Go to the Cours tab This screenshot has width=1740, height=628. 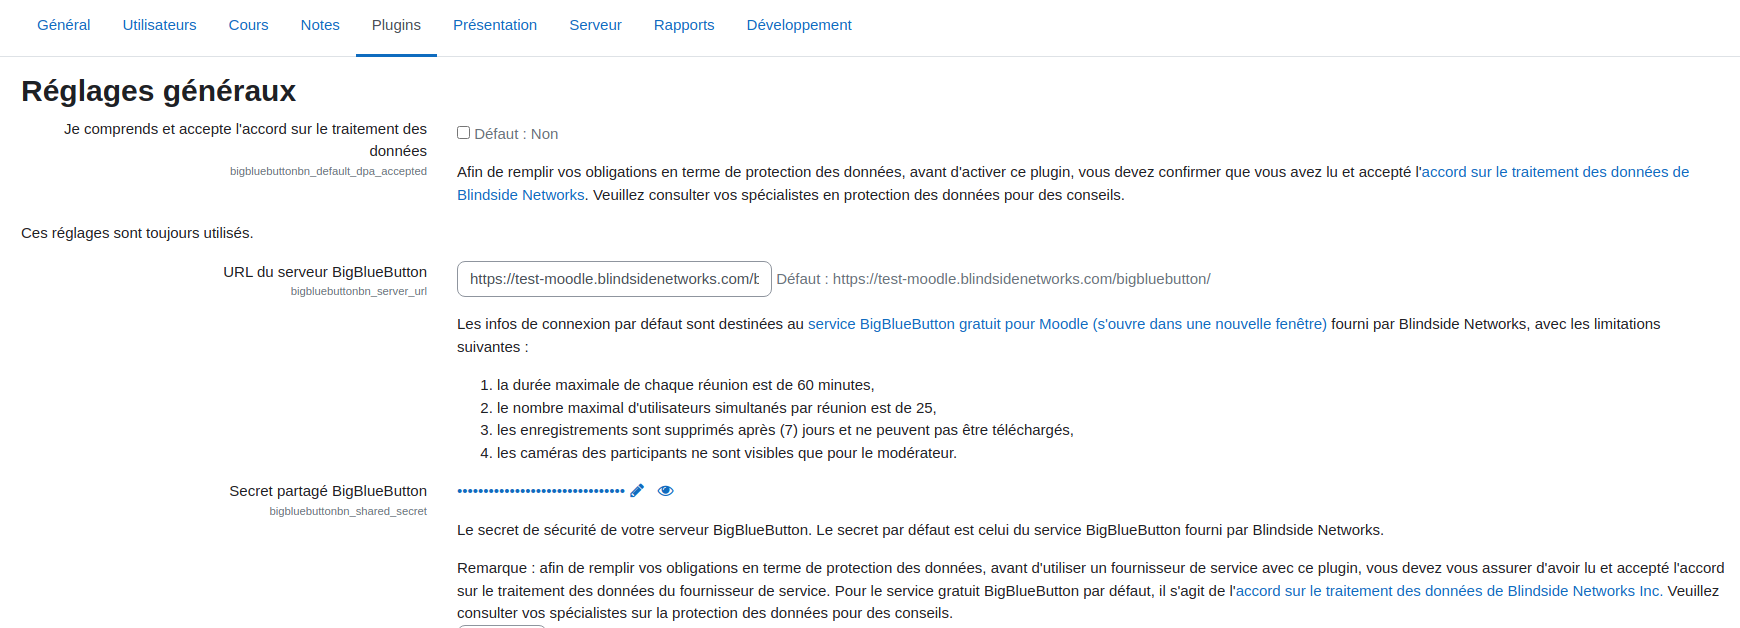(249, 25)
